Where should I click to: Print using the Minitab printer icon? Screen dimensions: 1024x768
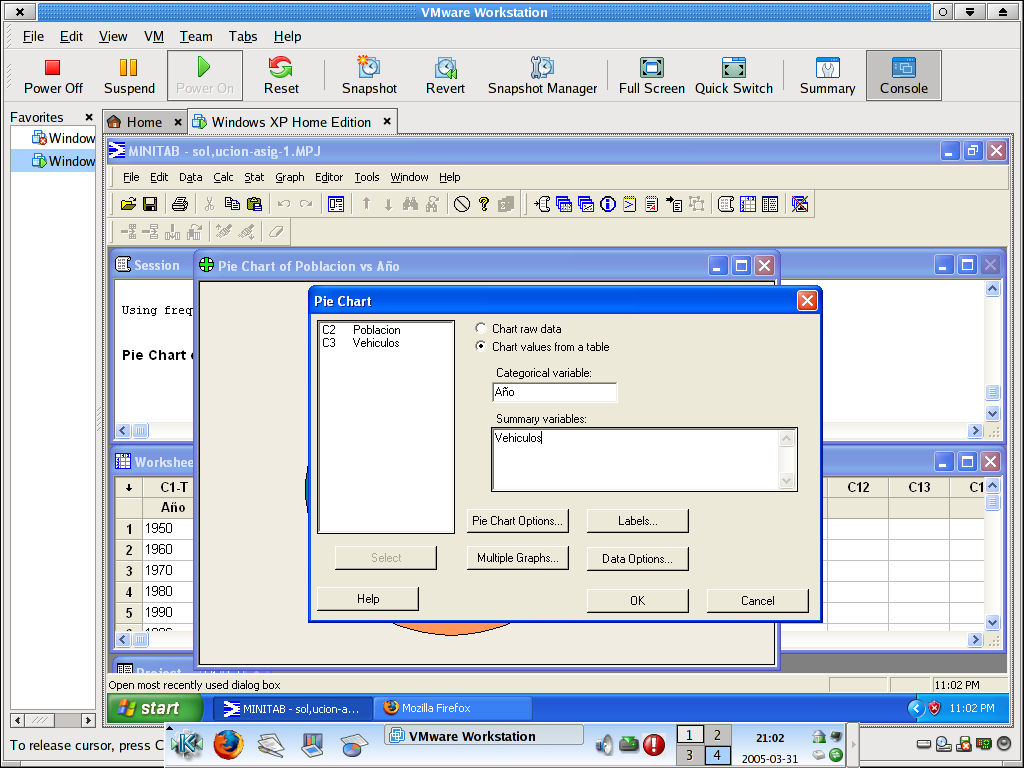pyautogui.click(x=180, y=204)
